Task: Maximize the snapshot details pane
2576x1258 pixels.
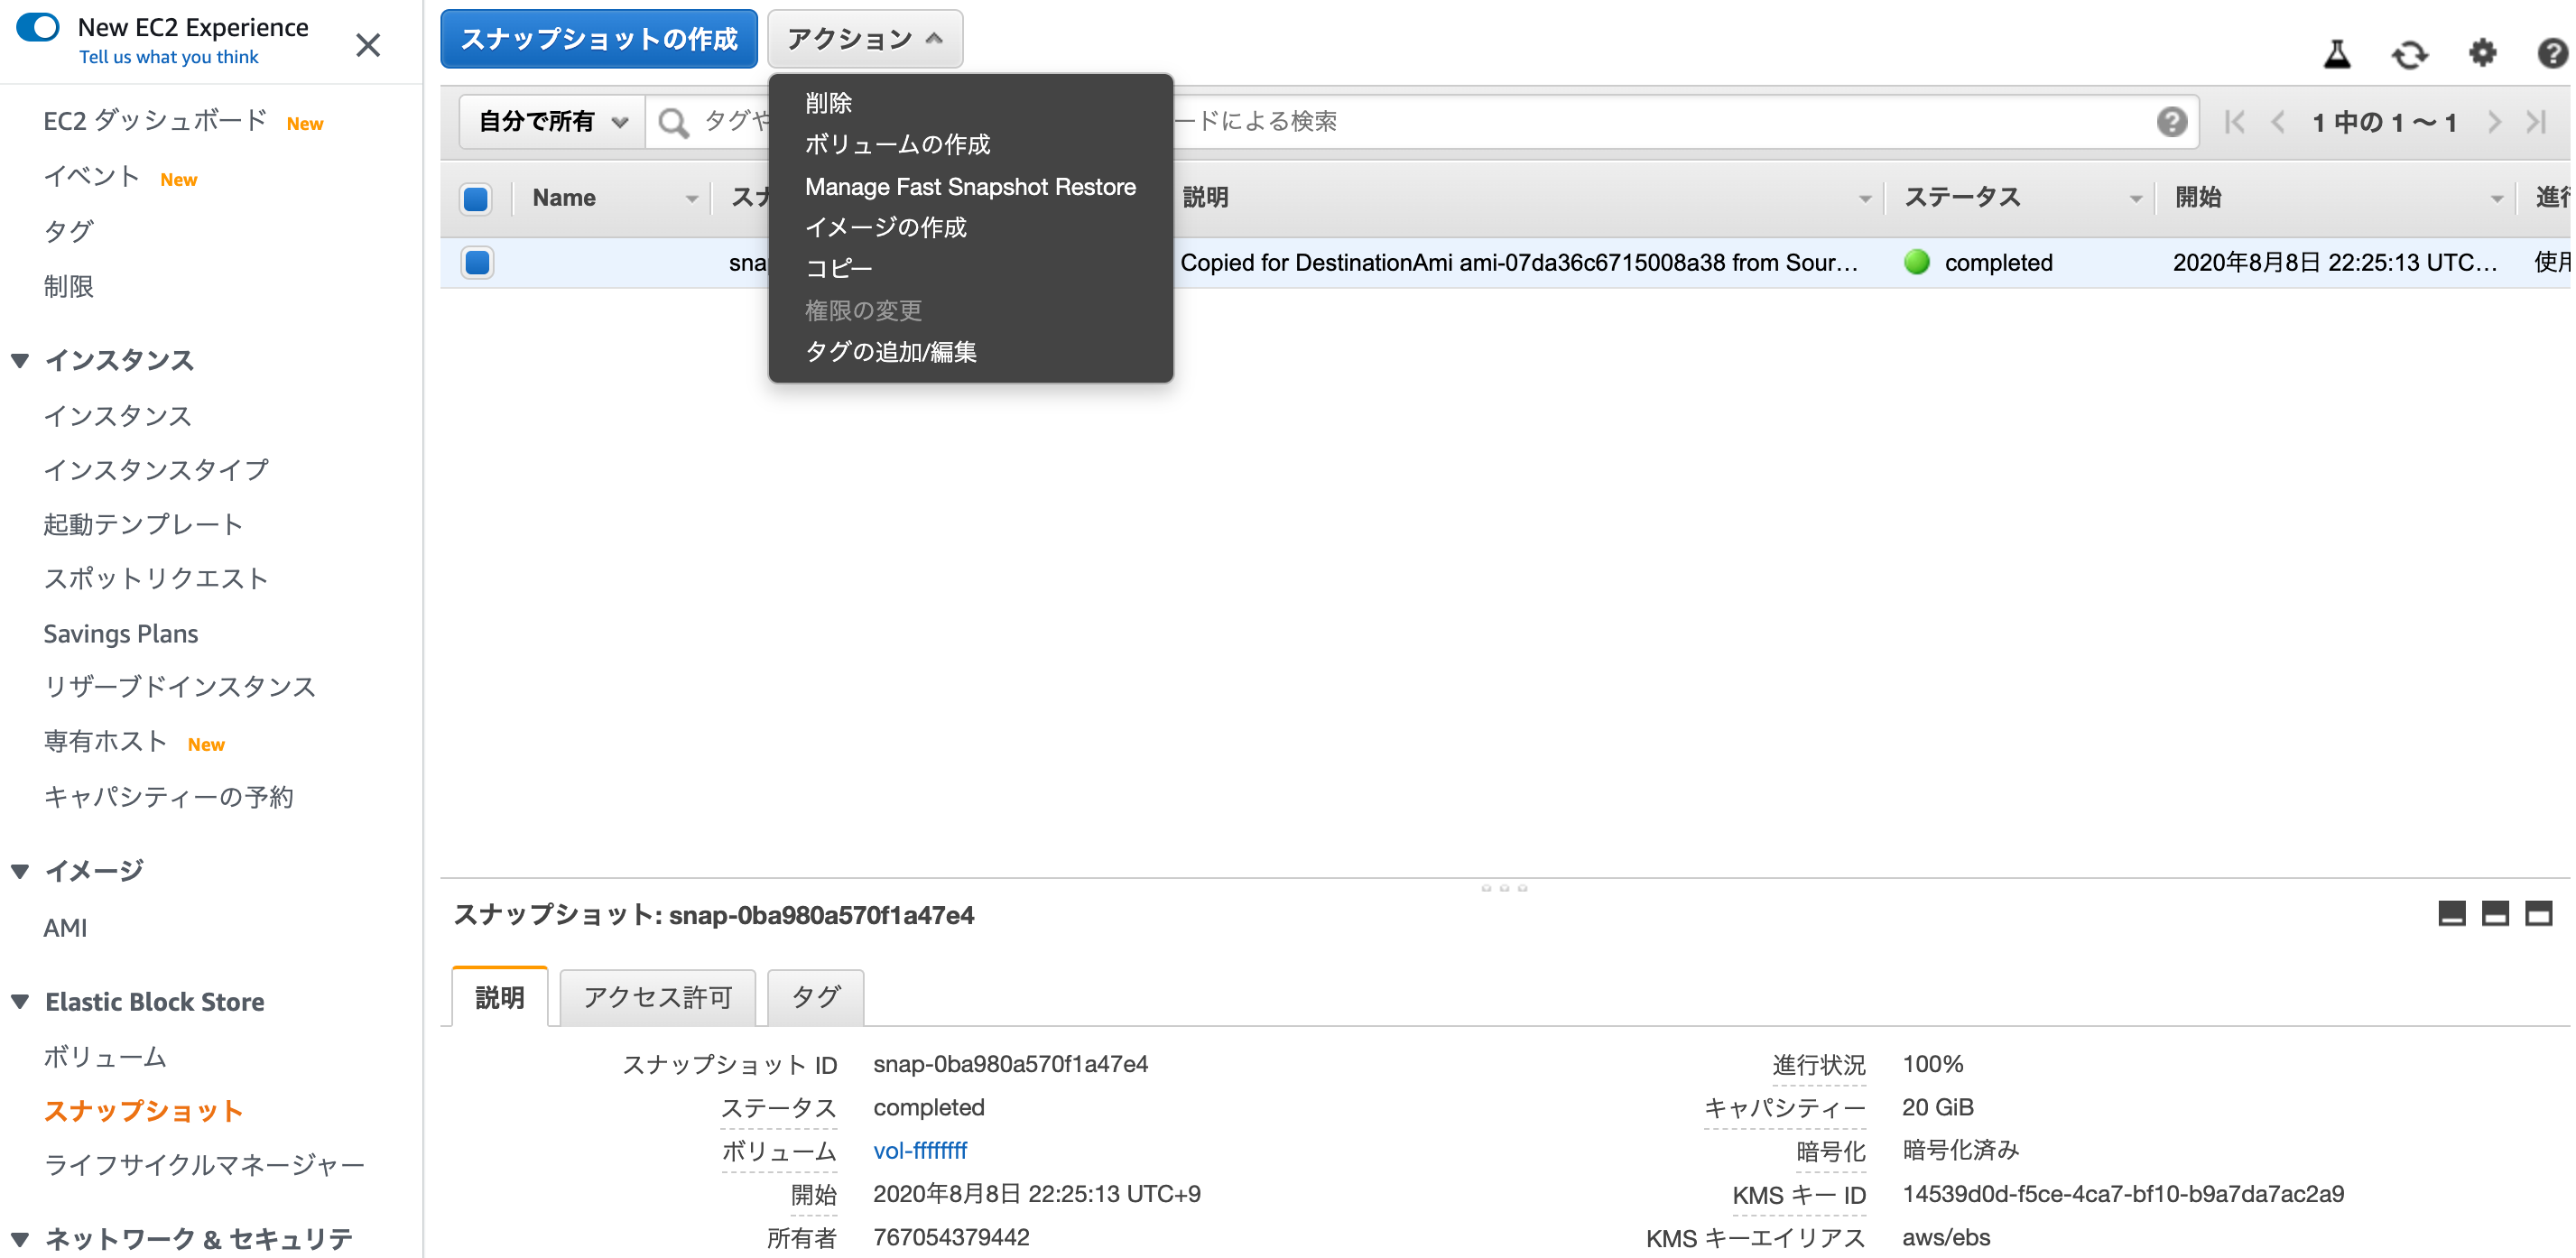Action: (x=2537, y=913)
